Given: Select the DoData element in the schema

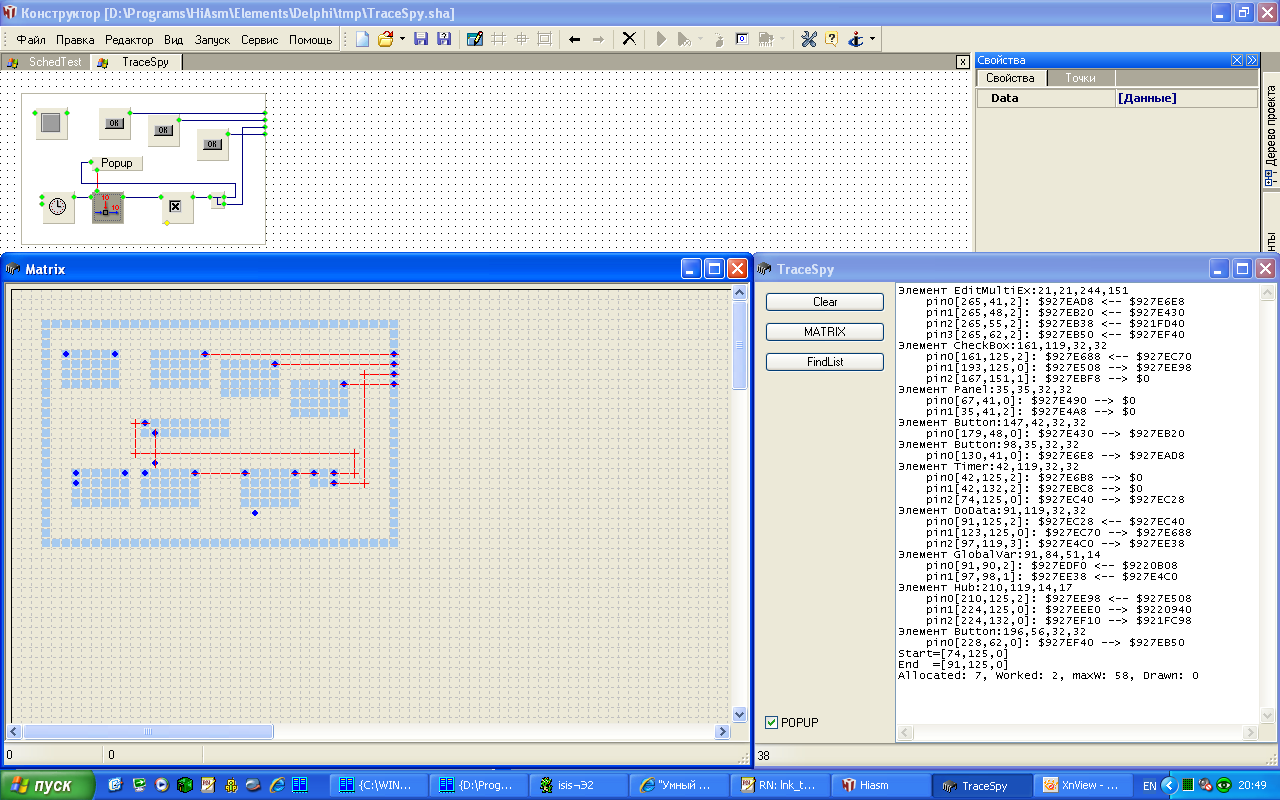Looking at the screenshot, I should [x=108, y=207].
